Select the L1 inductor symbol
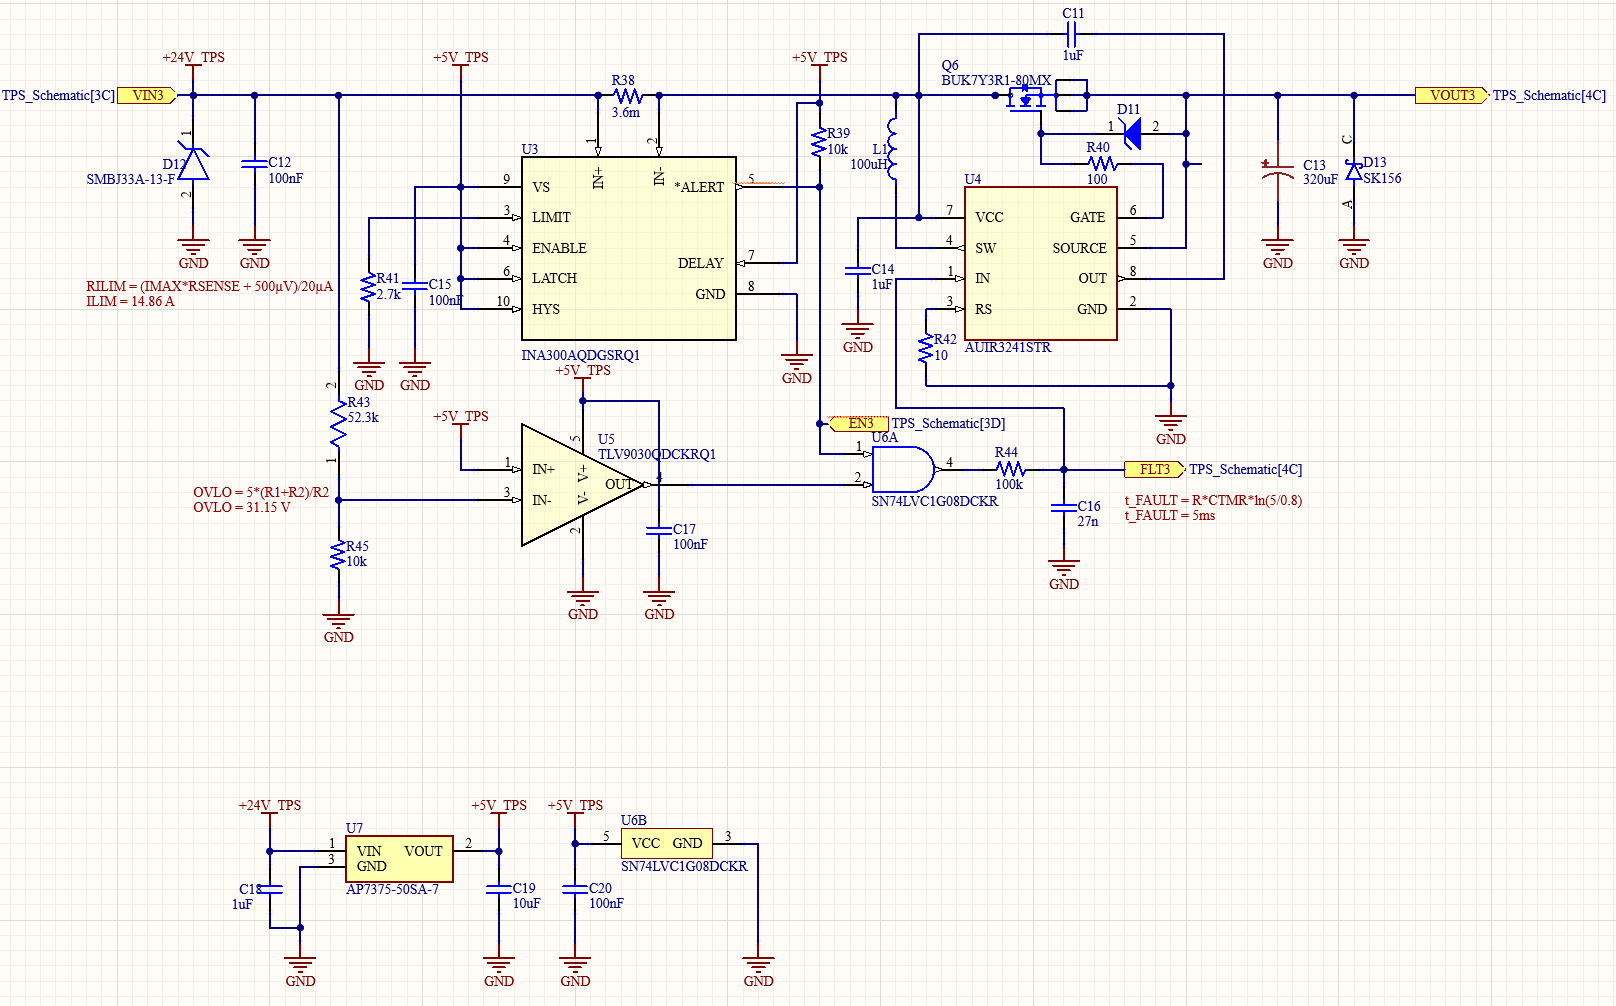This screenshot has width=1616, height=1006. pos(891,149)
